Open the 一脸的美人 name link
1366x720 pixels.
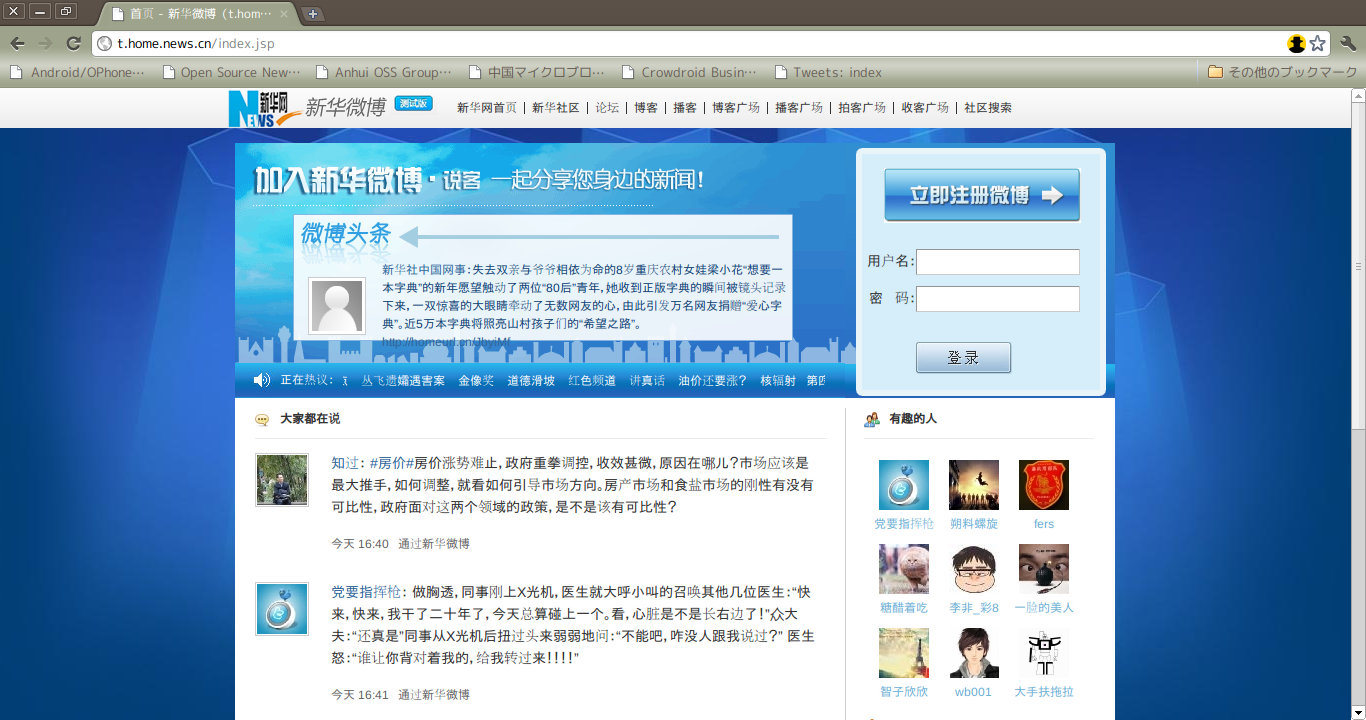[1044, 608]
